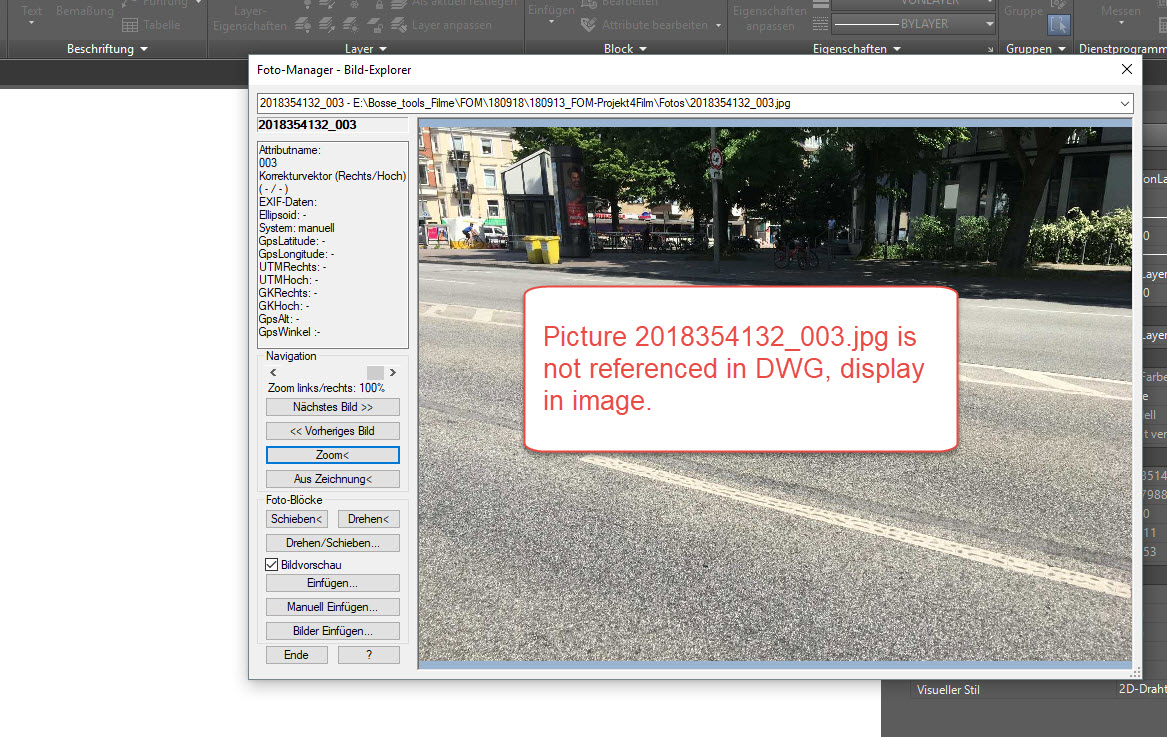Image resolution: width=1167 pixels, height=737 pixels.
Task: Click the Eigenschaften panel dialog launcher arrow
Action: pos(990,49)
